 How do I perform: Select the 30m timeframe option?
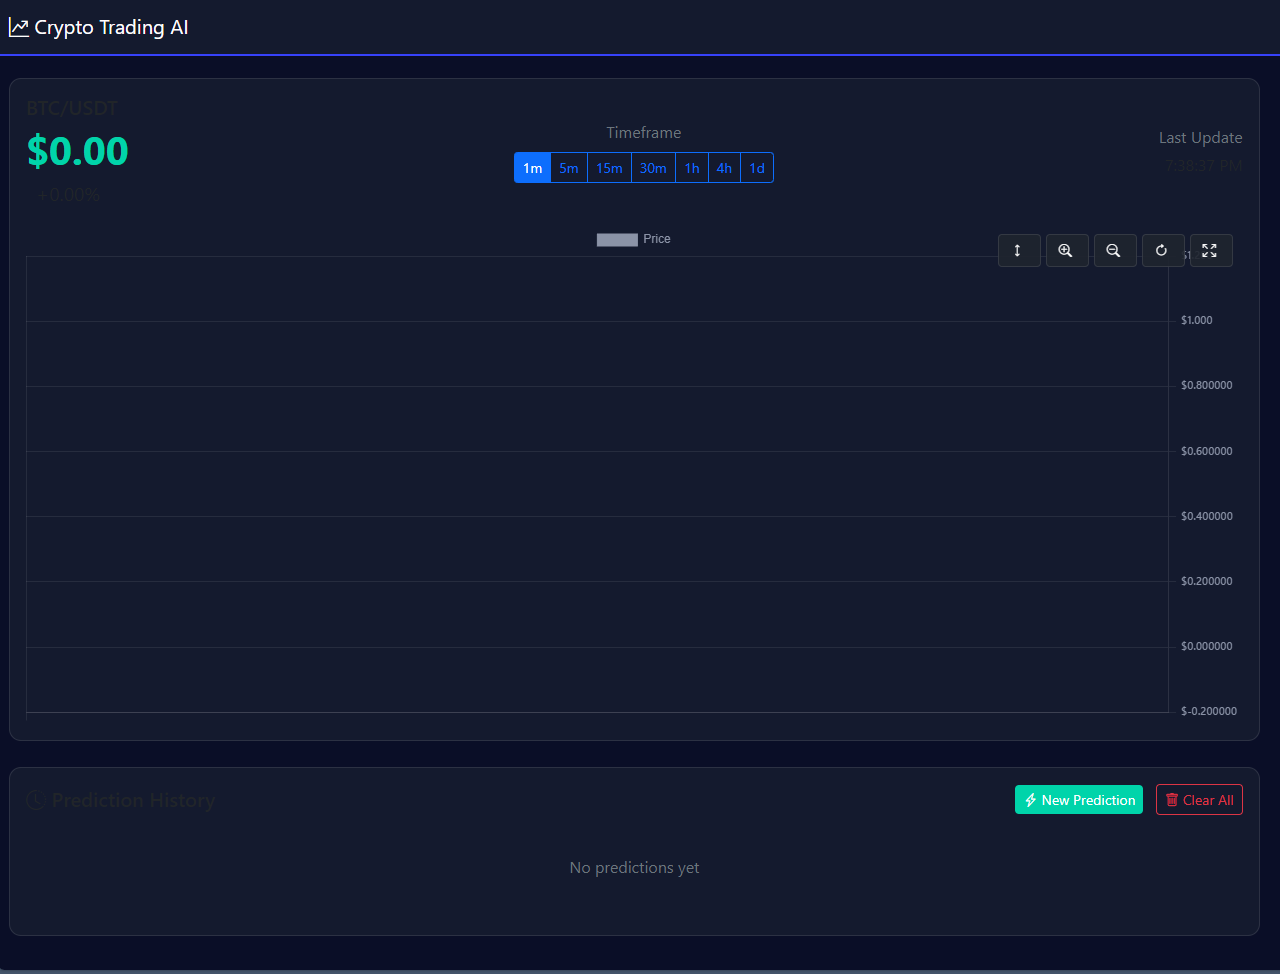tap(652, 167)
